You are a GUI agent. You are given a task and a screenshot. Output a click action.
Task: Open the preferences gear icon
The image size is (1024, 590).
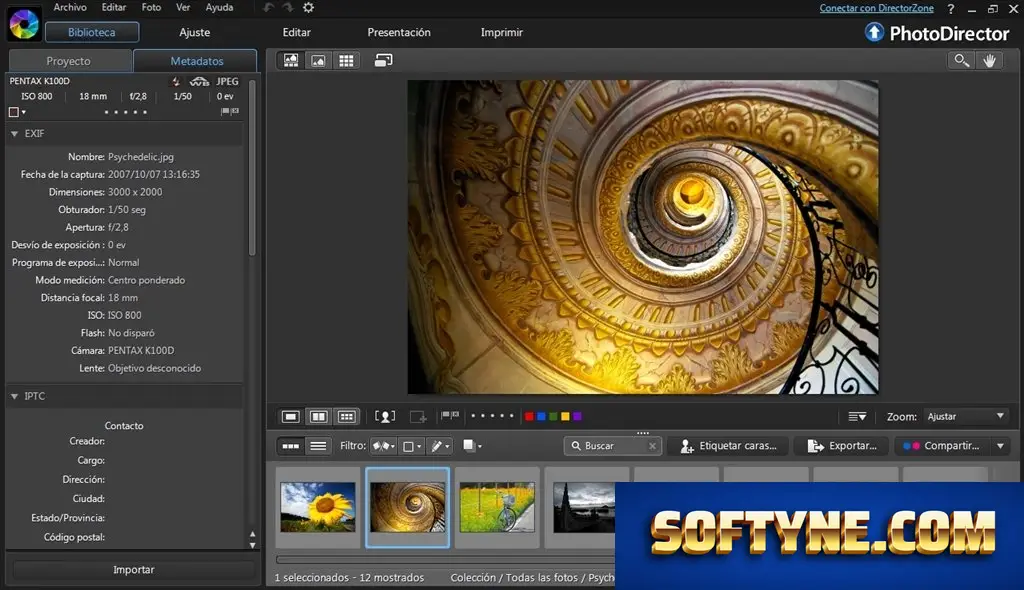[308, 8]
